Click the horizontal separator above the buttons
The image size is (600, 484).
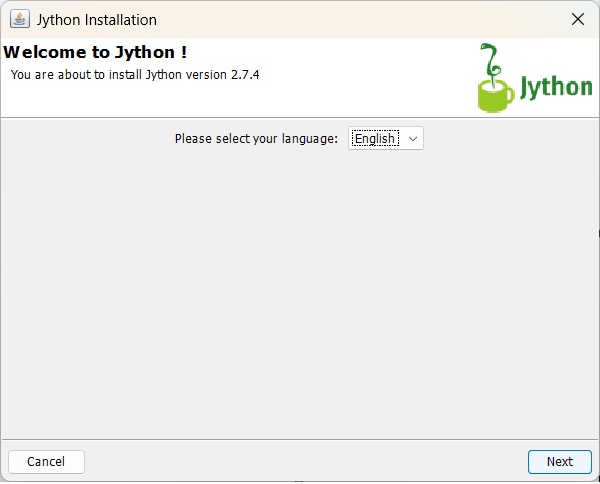(300, 439)
